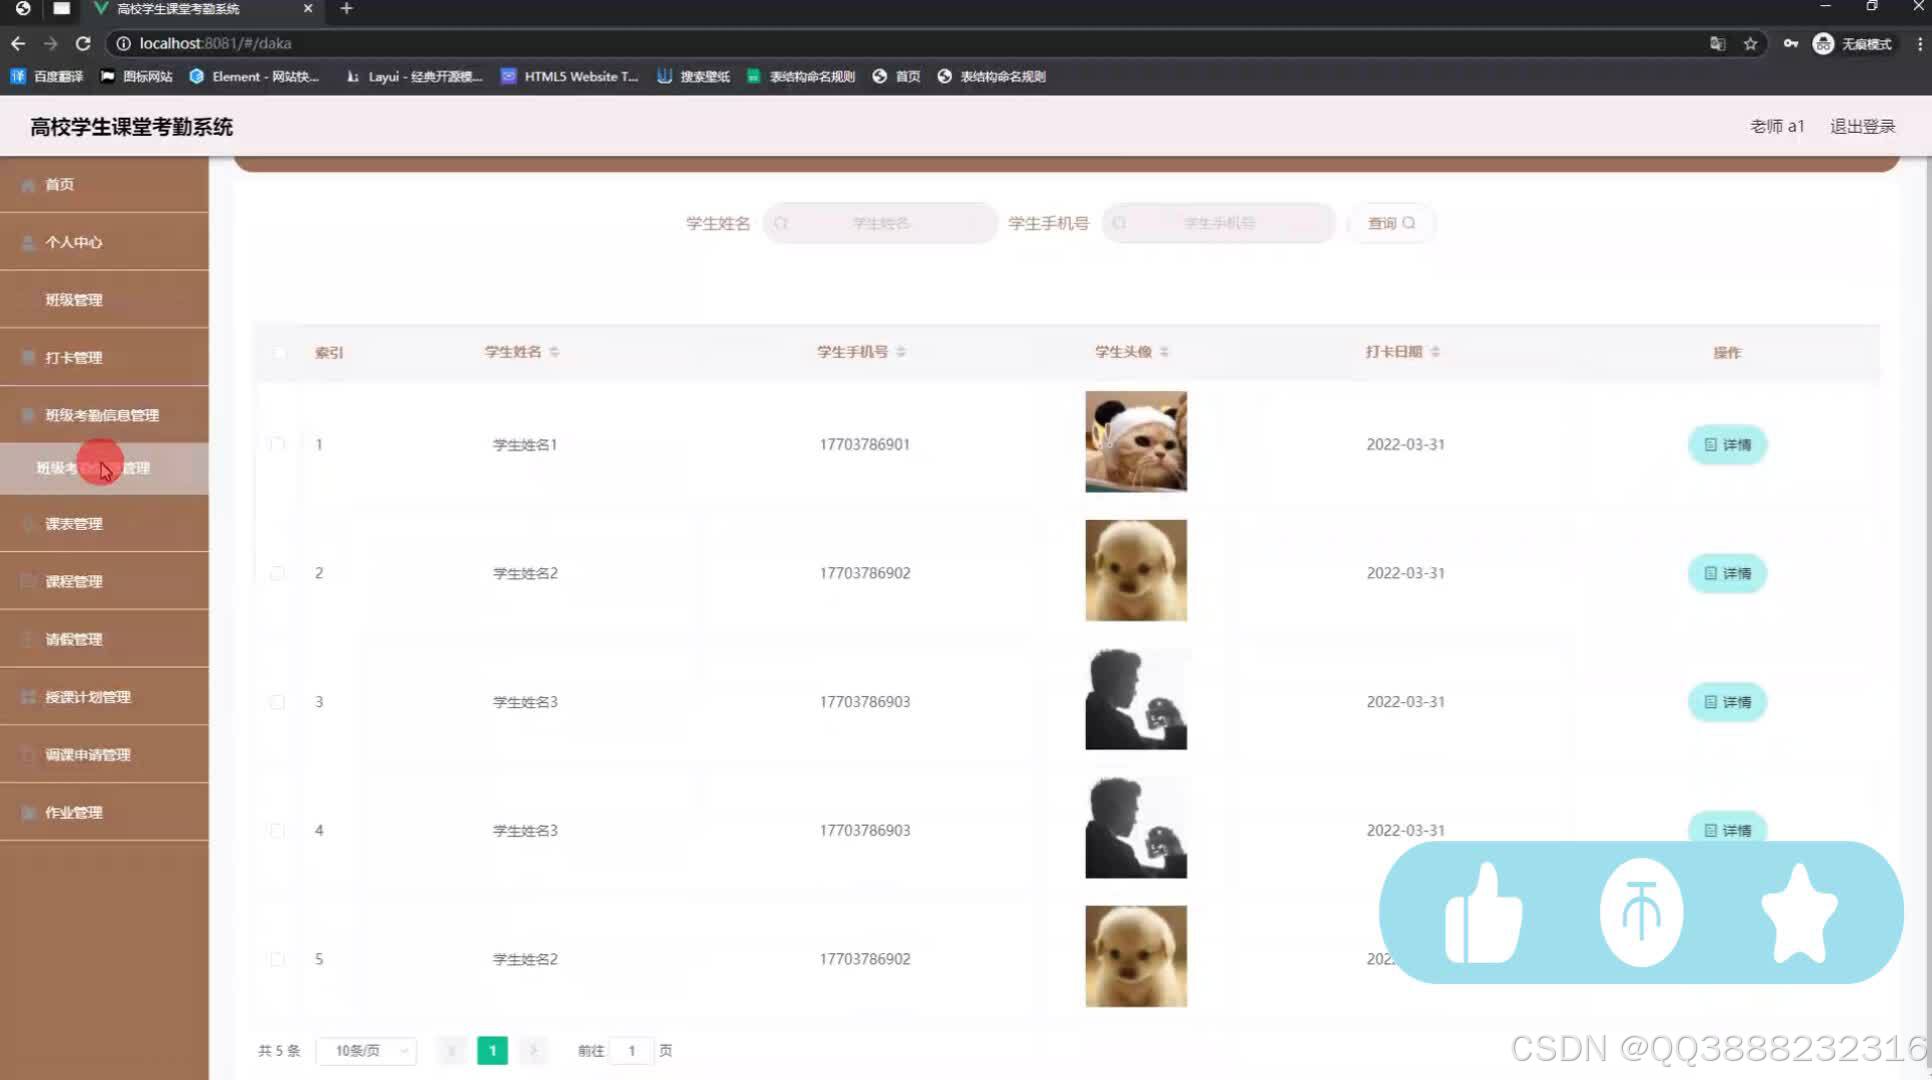This screenshot has width=1932, height=1080.
Task: Sort the table by 打卡日期
Action: (x=1435, y=351)
